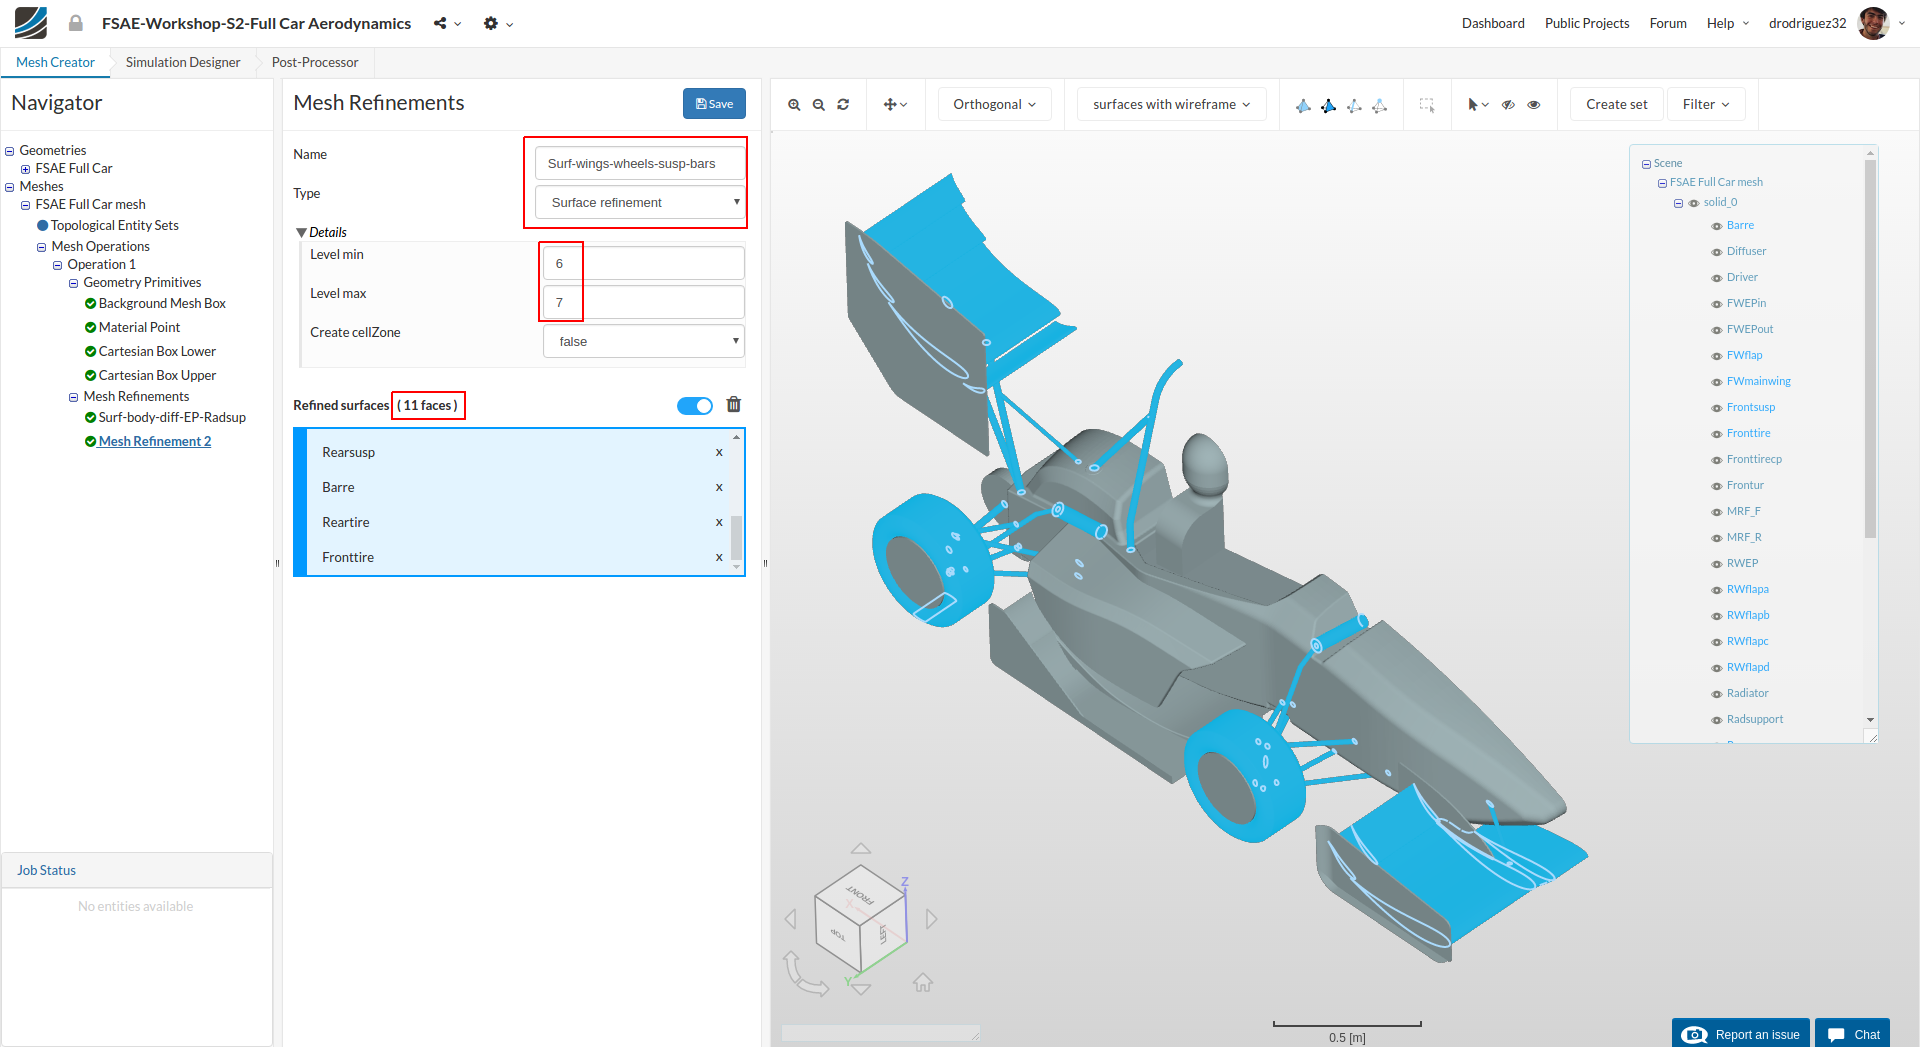1920x1047 pixels.
Task: Click the Report an issue button
Action: (1741, 1034)
